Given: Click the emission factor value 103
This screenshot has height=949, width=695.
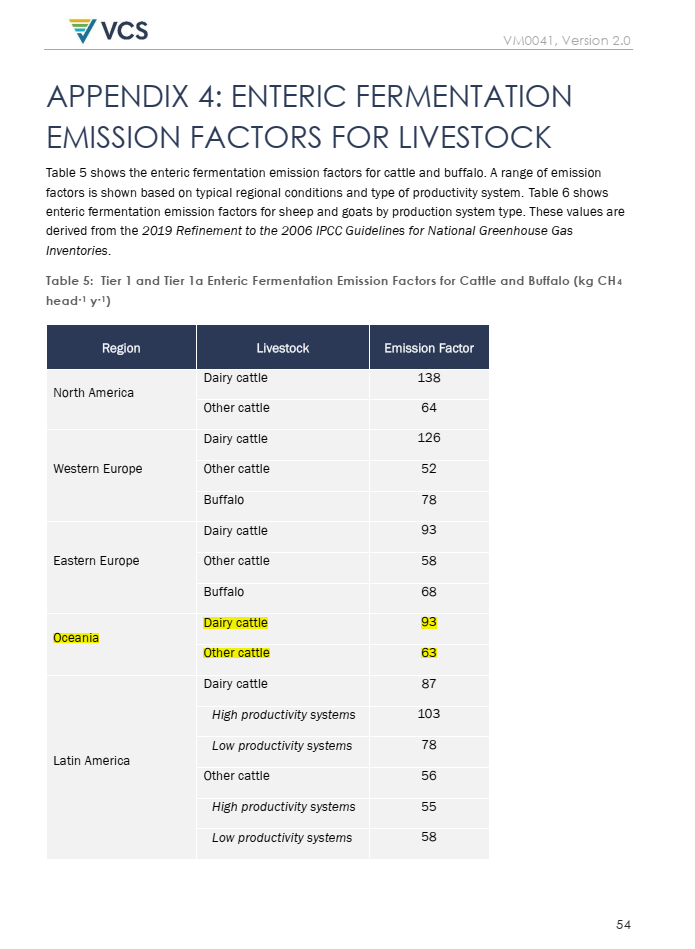Looking at the screenshot, I should tap(429, 714).
